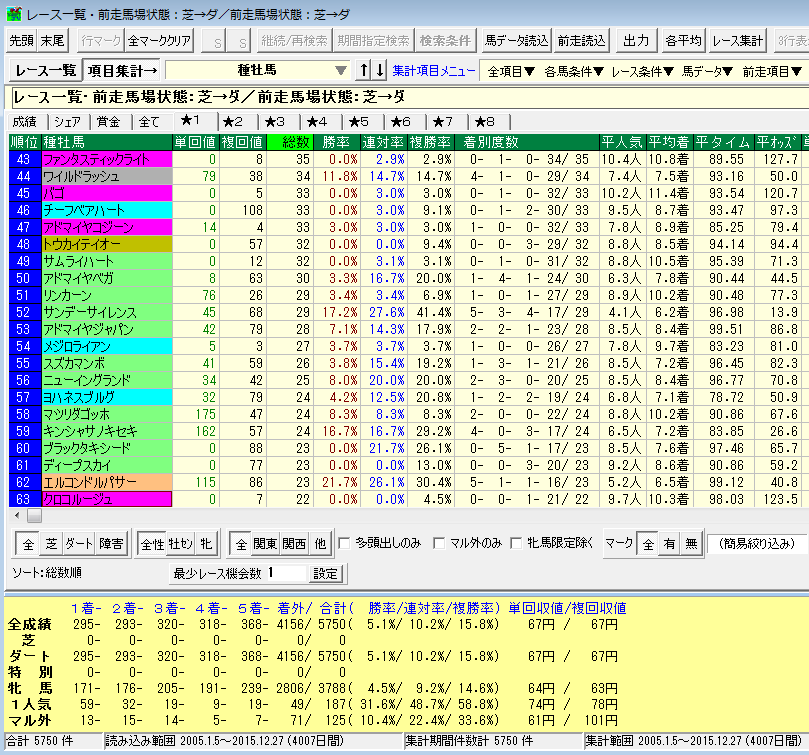Select 芝 track filter toggle
The width and height of the screenshot is (809, 755).
pos(52,543)
